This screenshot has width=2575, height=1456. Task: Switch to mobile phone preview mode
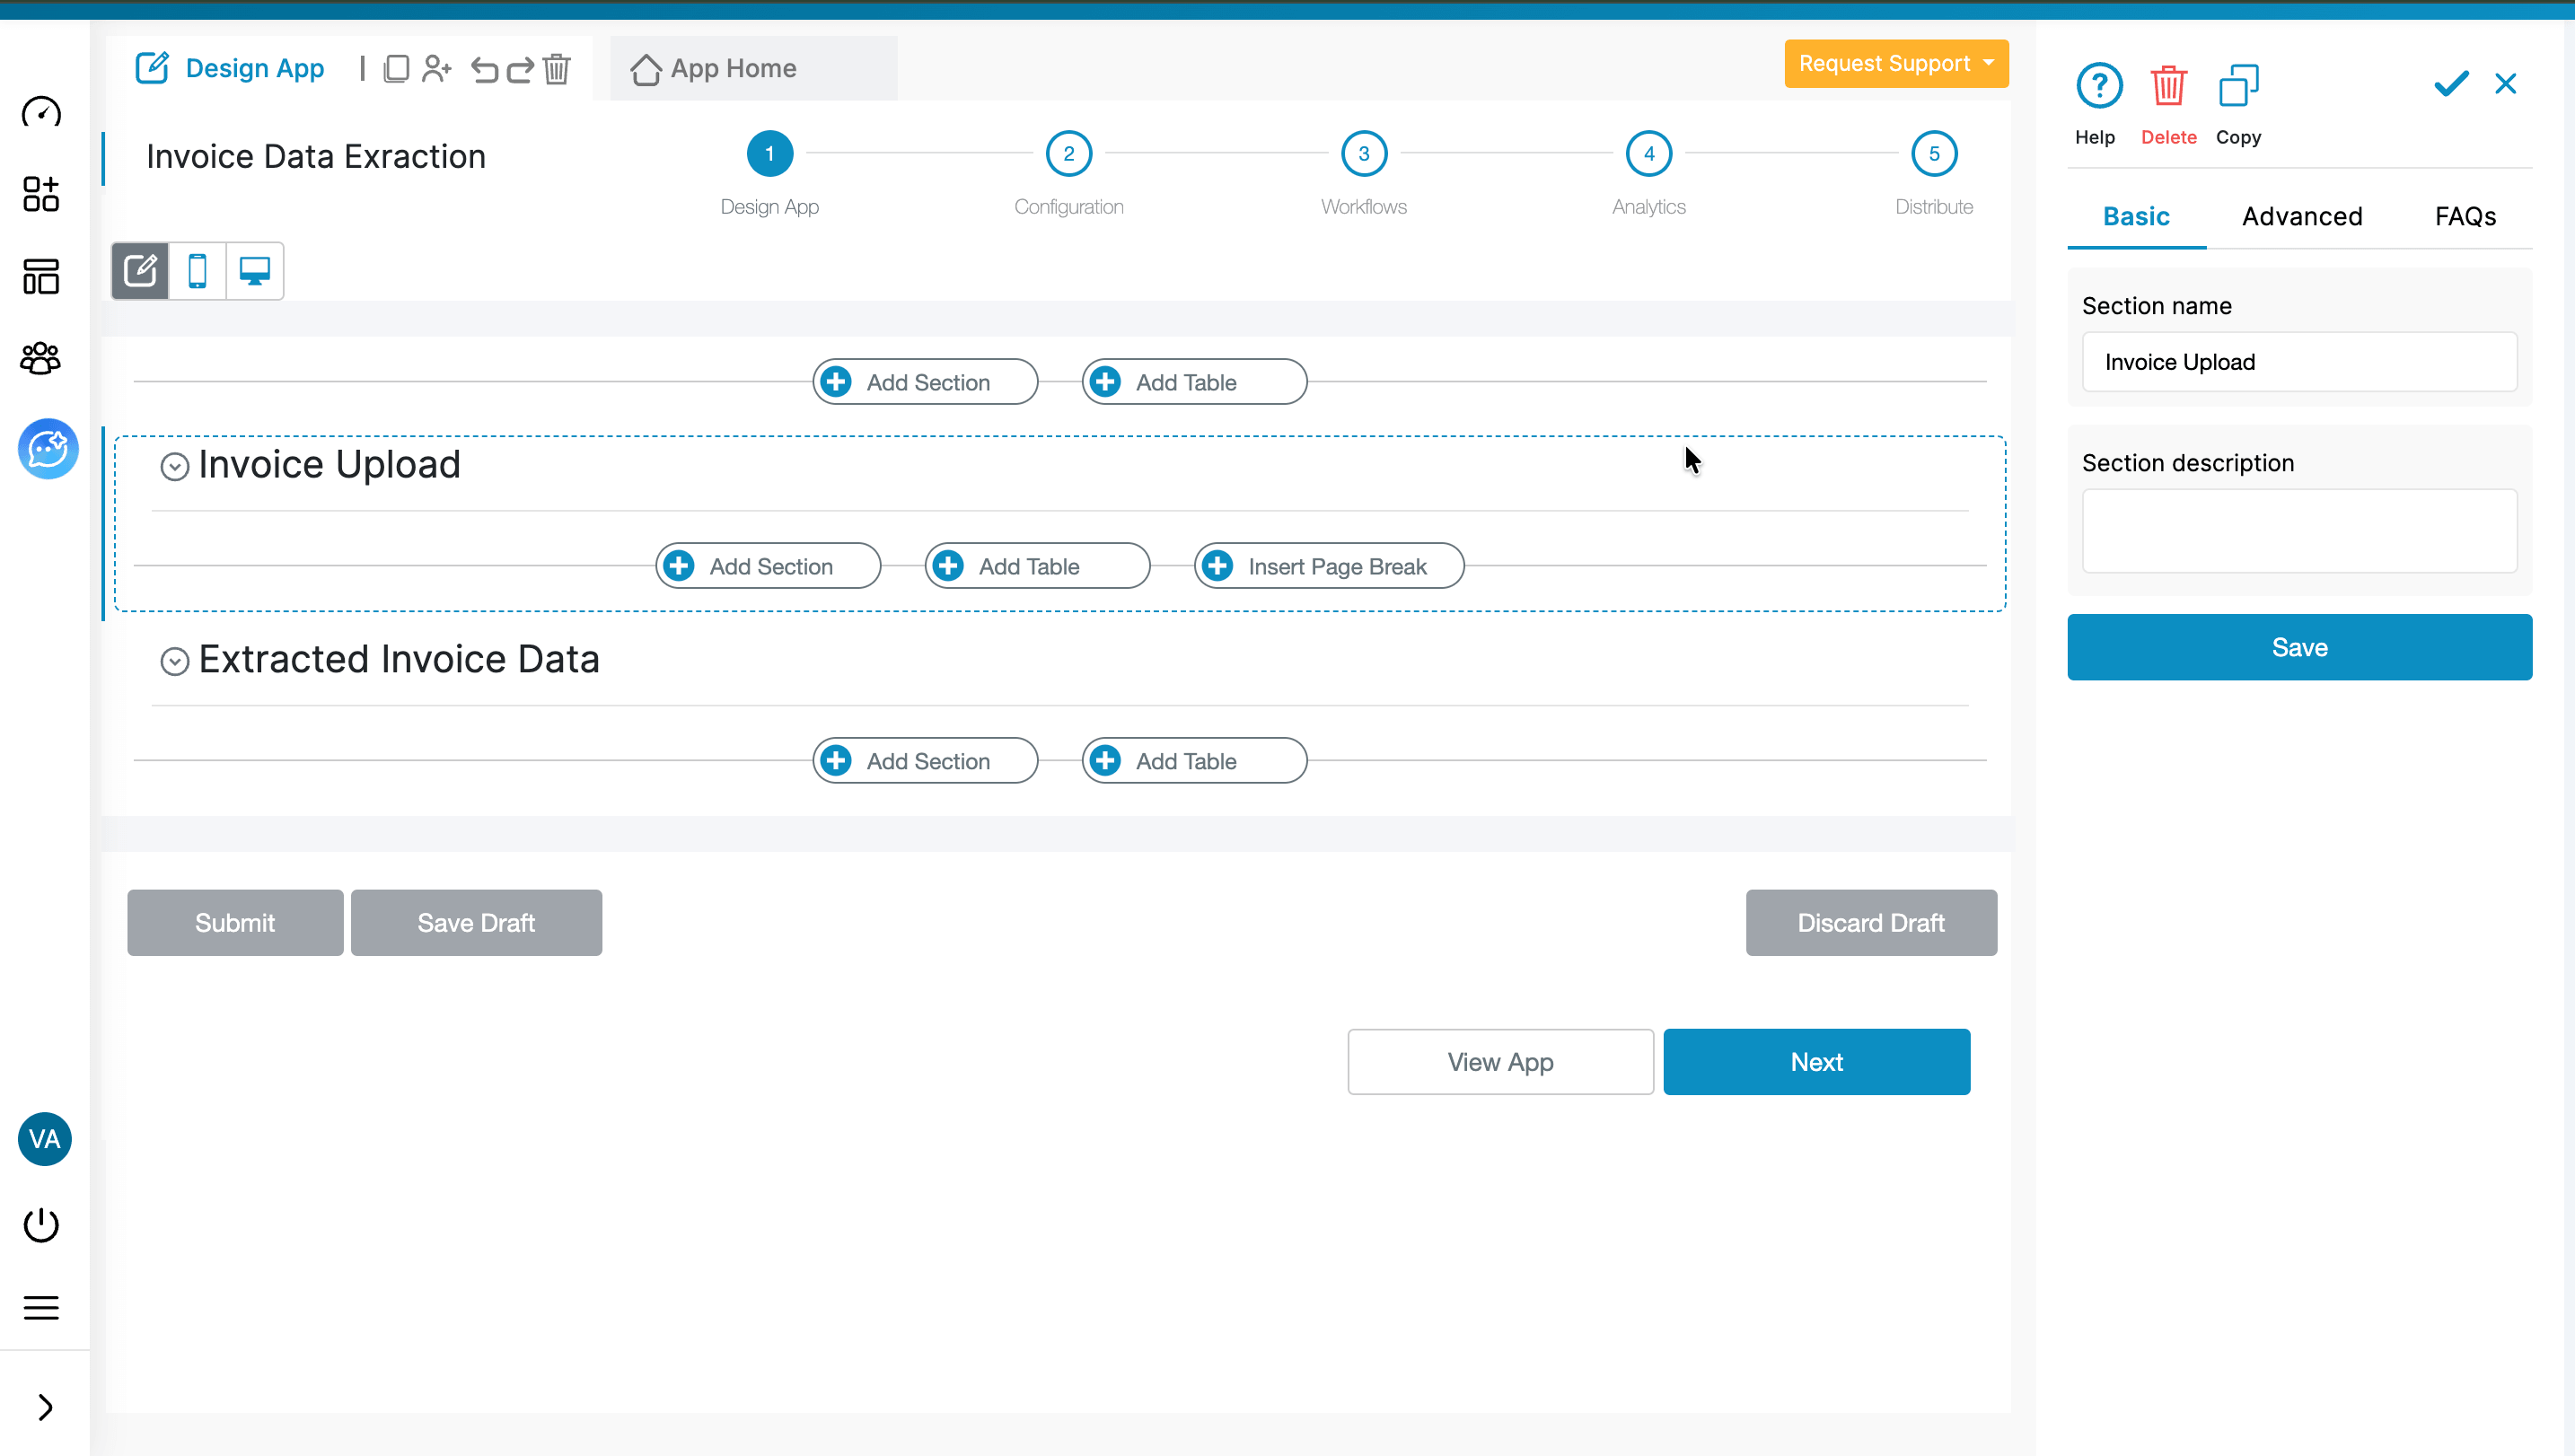coord(198,271)
